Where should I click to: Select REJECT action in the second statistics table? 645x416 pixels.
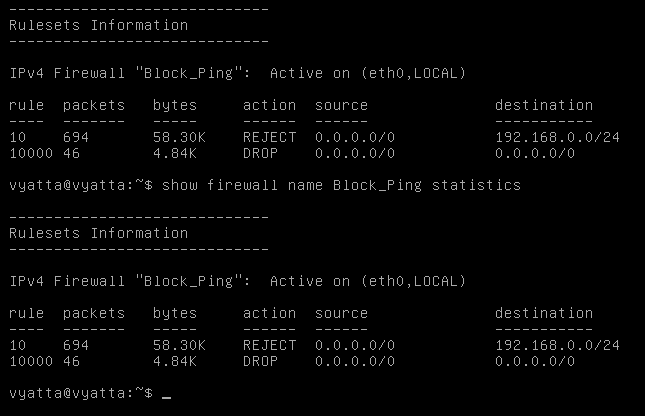[x=269, y=345]
